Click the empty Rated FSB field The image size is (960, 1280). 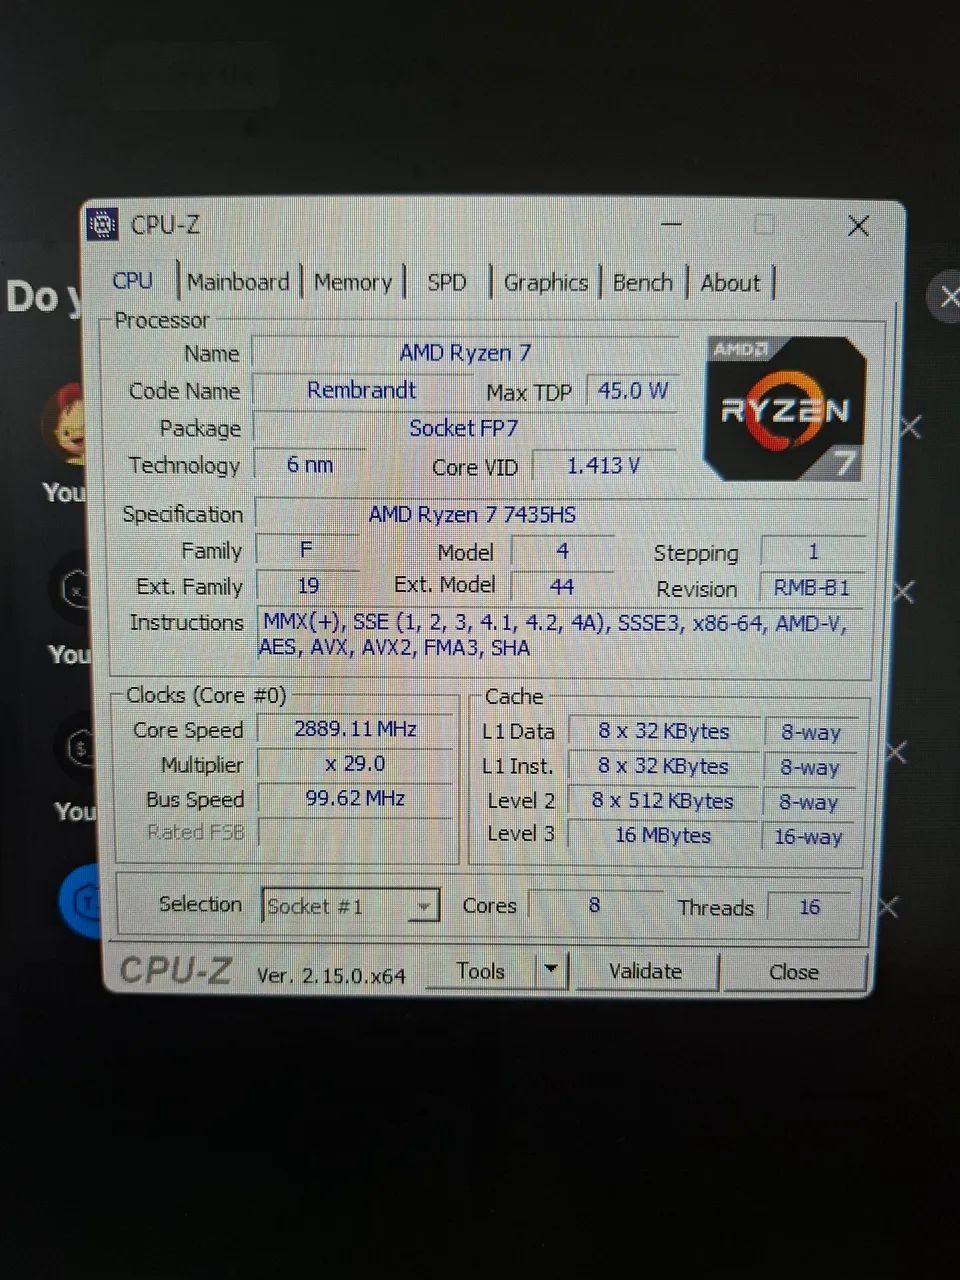[x=355, y=832]
